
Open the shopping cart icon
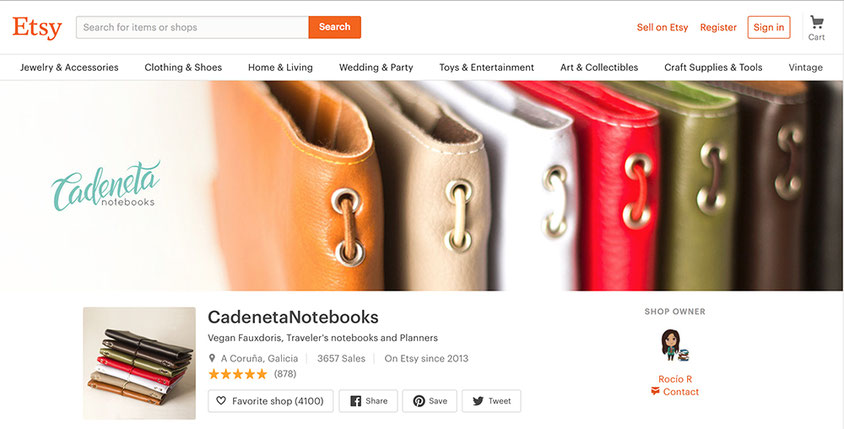817,23
